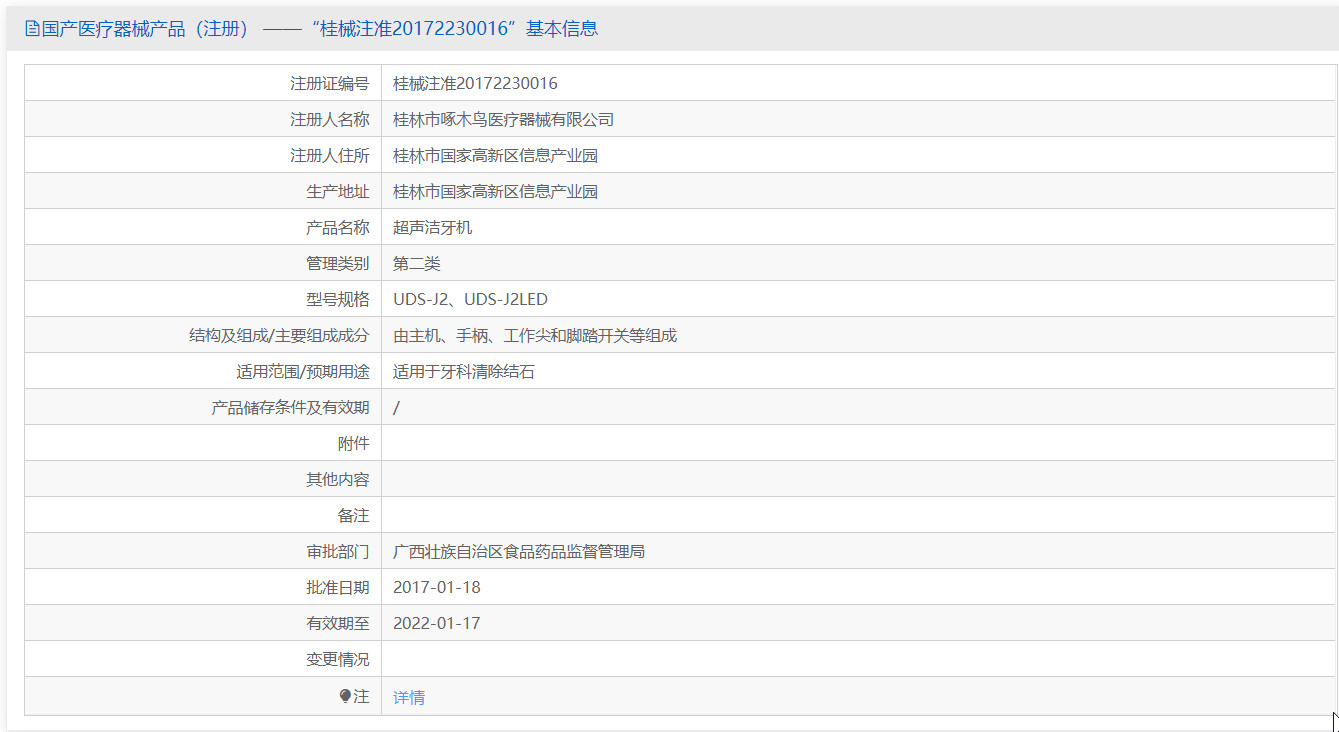This screenshot has width=1339, height=732.
Task: Open the 详情 link
Action: [409, 697]
